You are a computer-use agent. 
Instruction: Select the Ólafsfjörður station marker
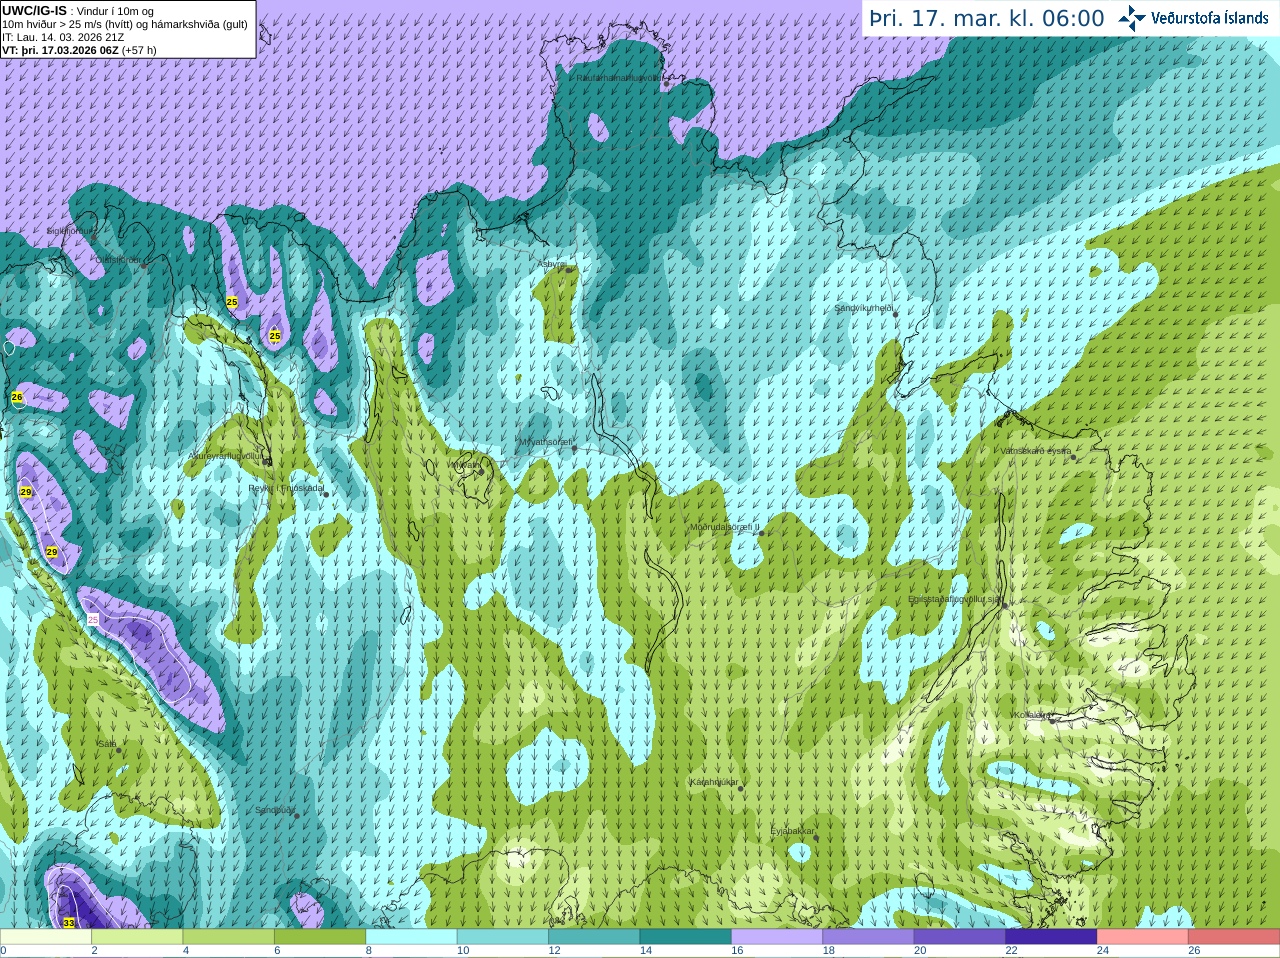click(x=144, y=266)
